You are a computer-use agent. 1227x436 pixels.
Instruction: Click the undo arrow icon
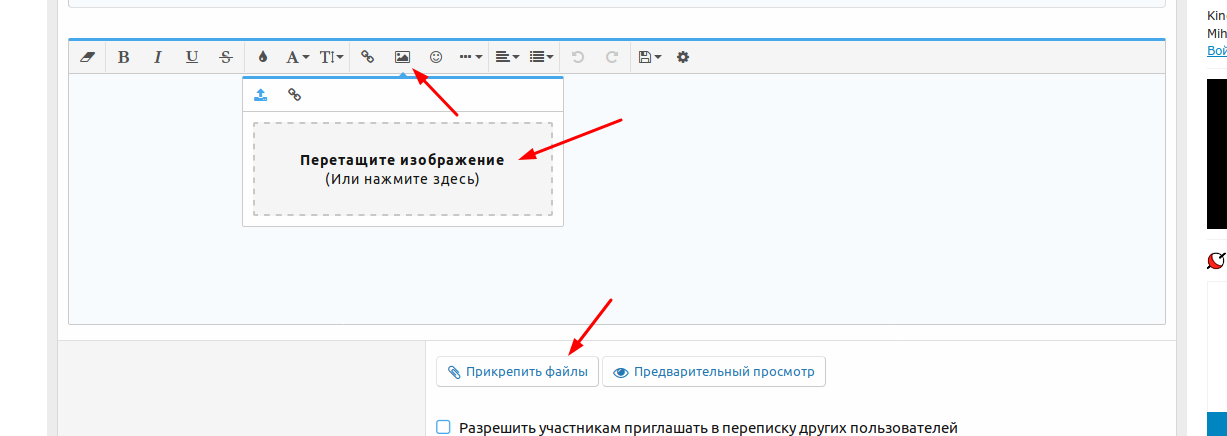click(578, 57)
